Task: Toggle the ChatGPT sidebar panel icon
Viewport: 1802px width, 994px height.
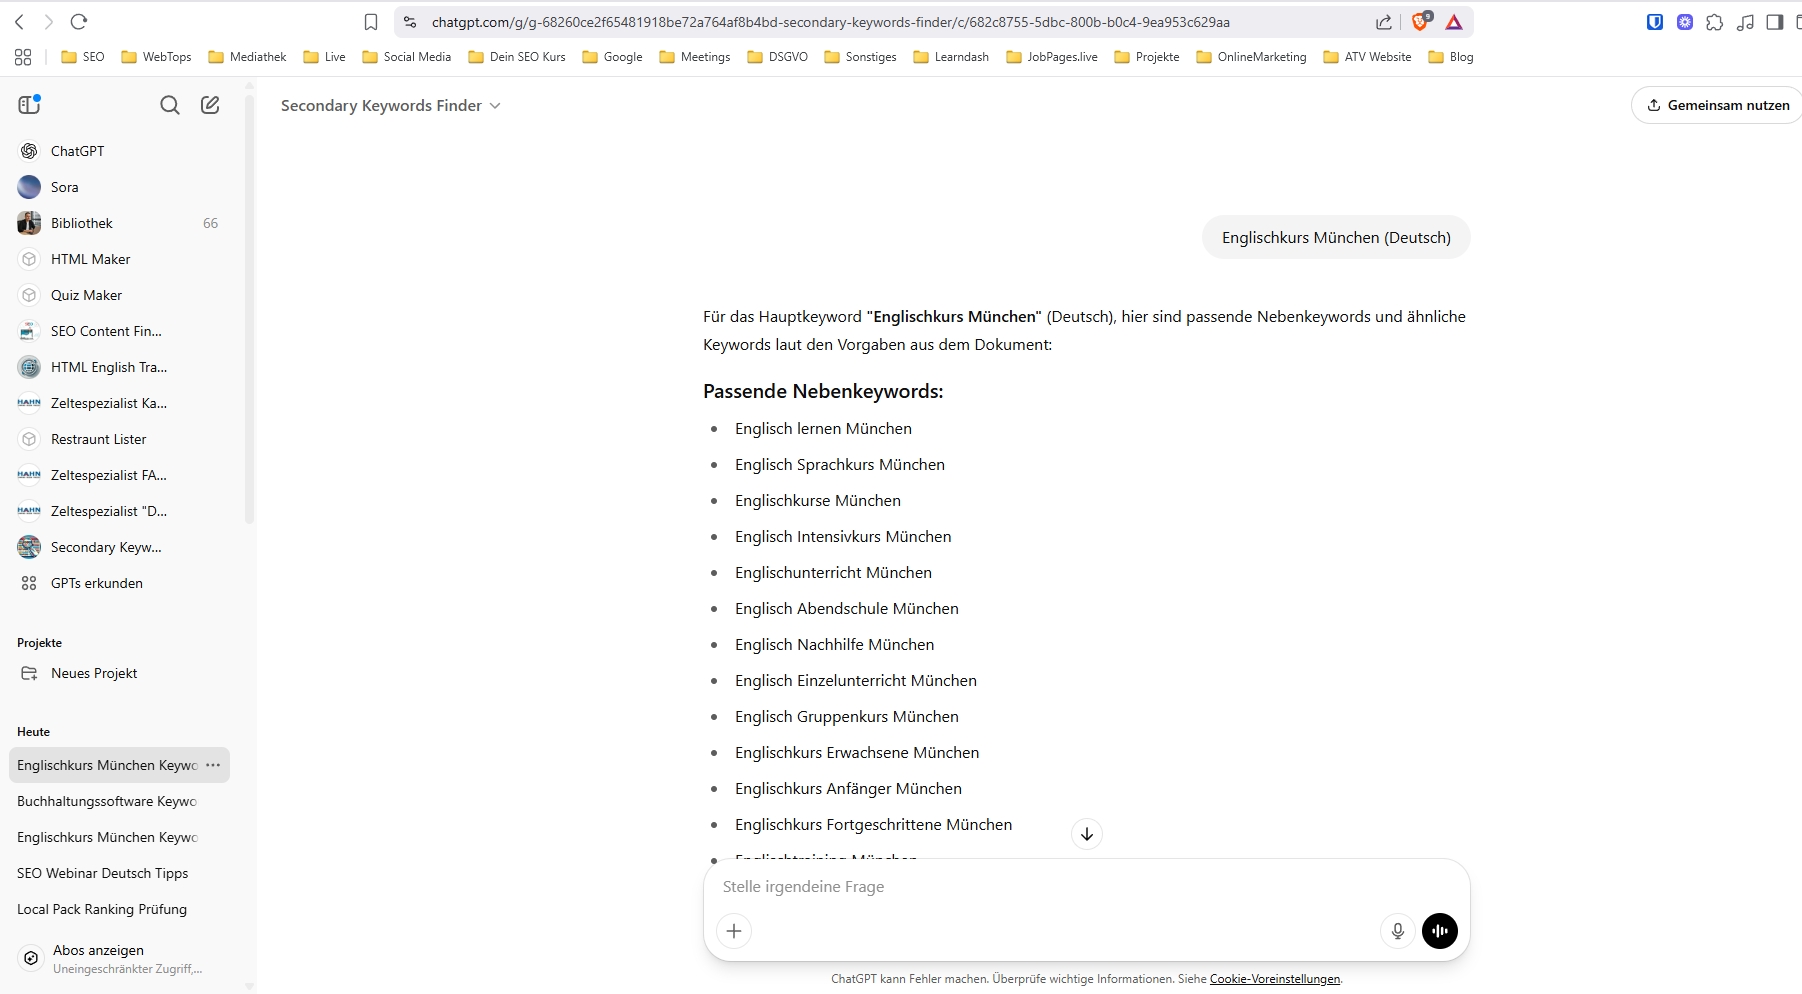Action: click(x=29, y=105)
